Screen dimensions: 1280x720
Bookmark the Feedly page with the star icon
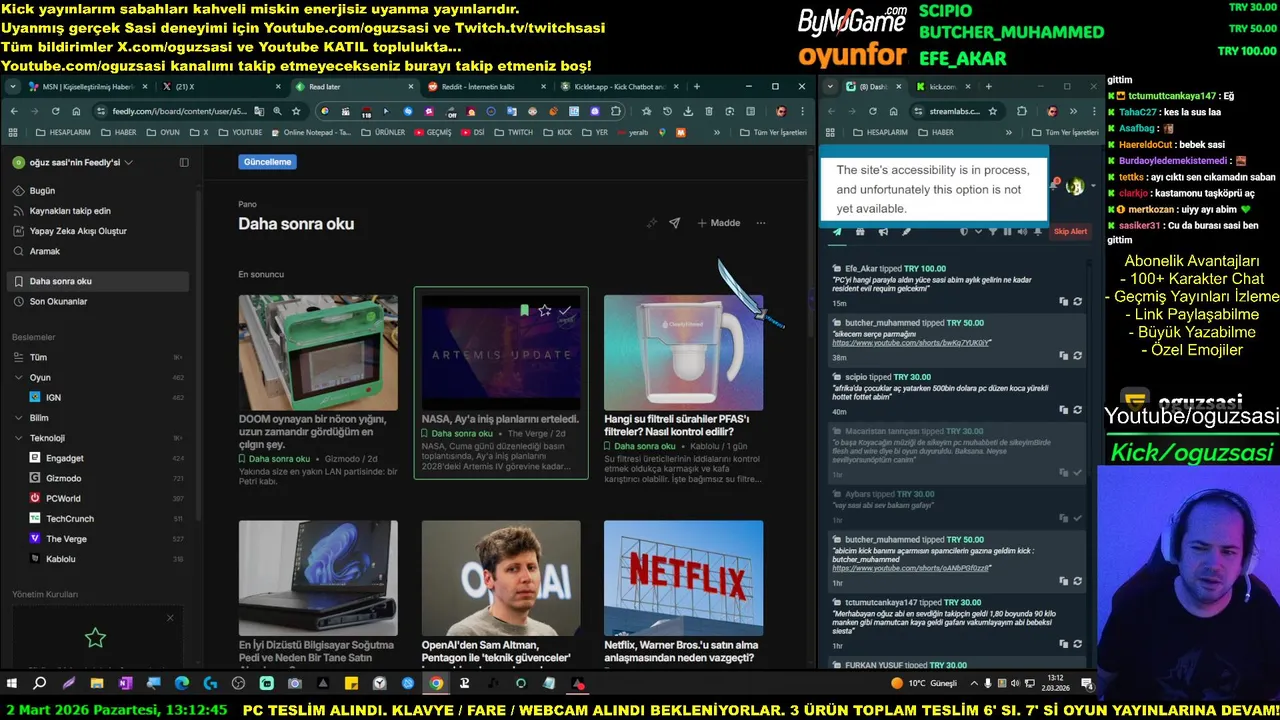click(x=296, y=111)
